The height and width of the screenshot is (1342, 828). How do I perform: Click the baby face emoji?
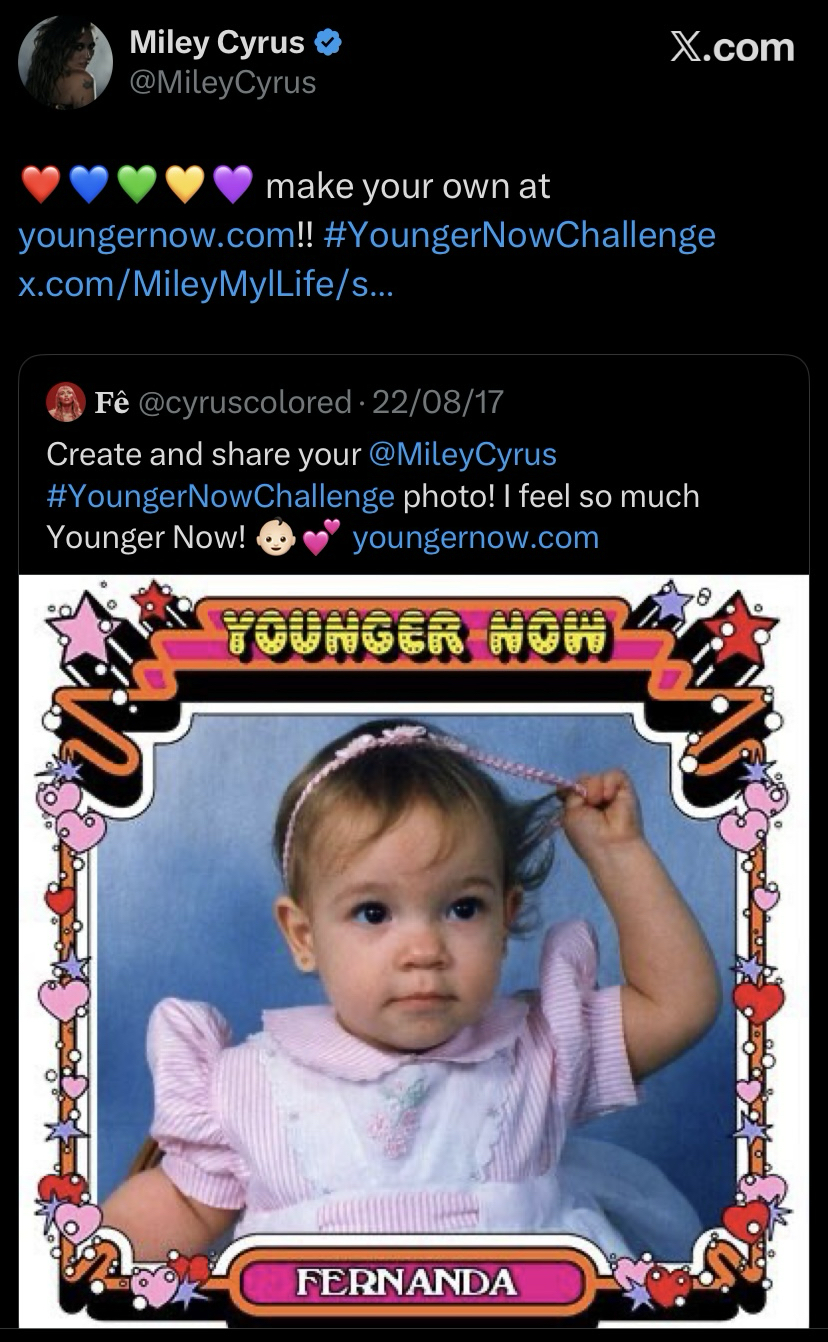tap(276, 538)
